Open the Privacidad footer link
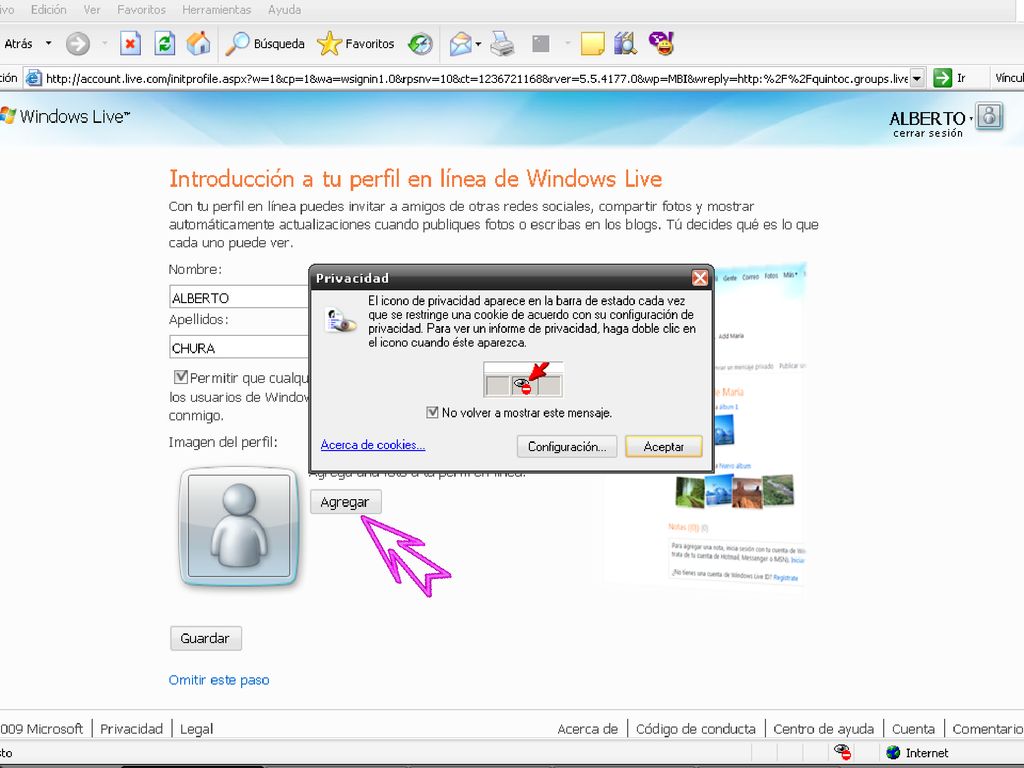 (x=131, y=729)
